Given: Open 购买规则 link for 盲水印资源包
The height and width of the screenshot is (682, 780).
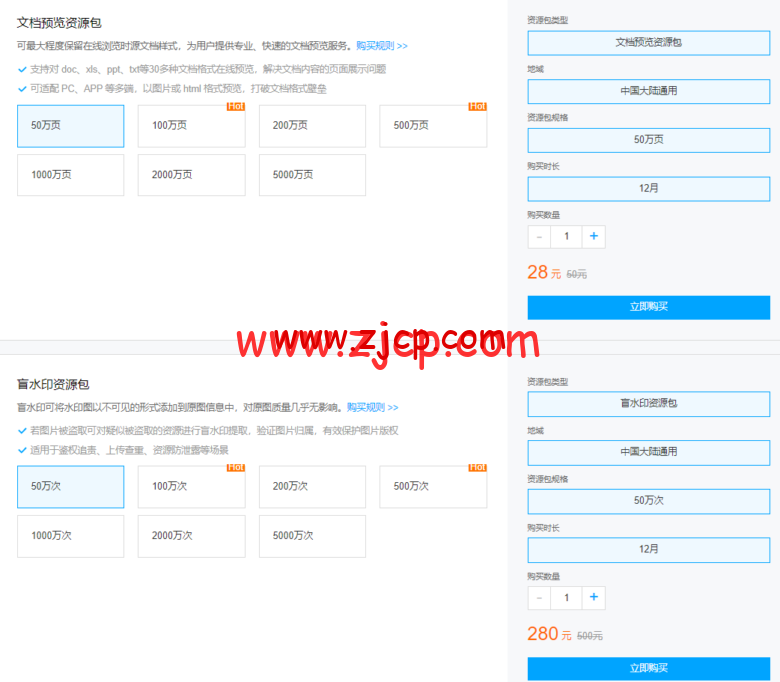Looking at the screenshot, I should 373,407.
